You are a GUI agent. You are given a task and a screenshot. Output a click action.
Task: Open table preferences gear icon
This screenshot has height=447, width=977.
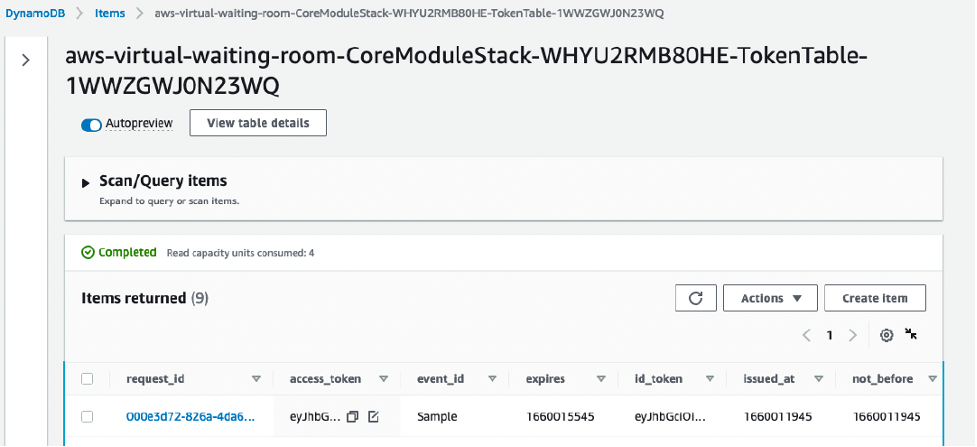[886, 335]
